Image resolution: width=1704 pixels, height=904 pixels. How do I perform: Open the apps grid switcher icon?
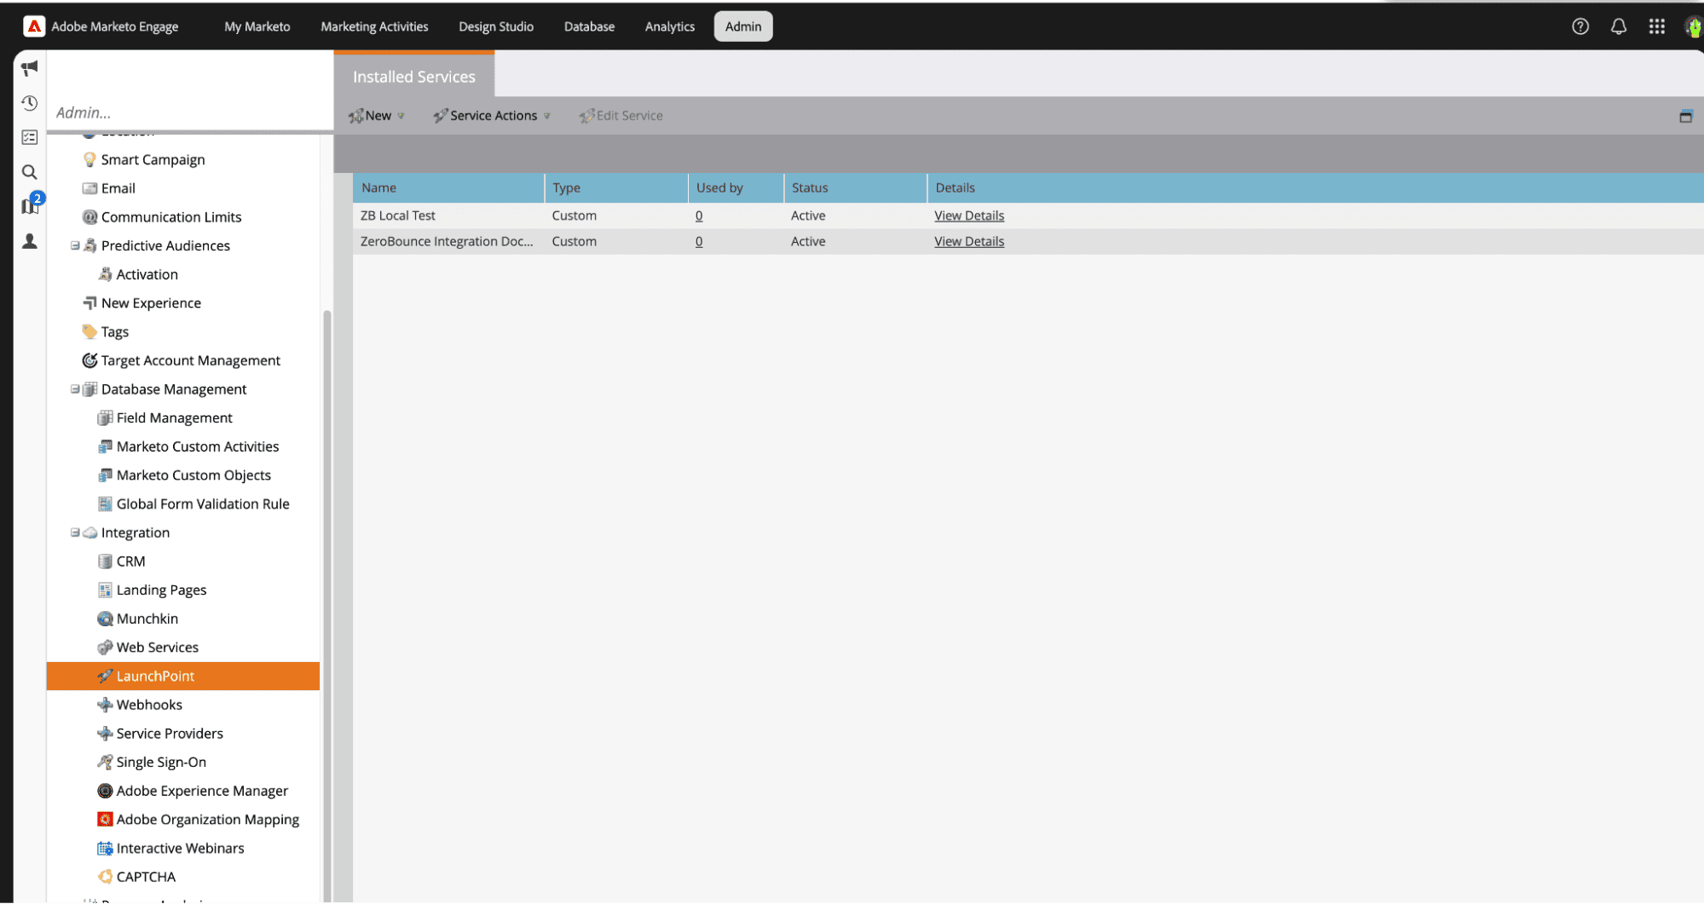[1656, 27]
